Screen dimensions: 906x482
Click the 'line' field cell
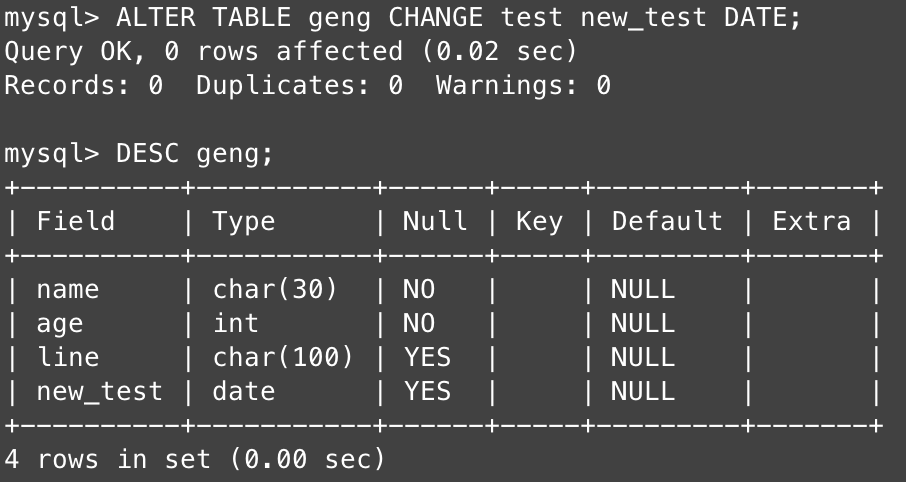68,357
